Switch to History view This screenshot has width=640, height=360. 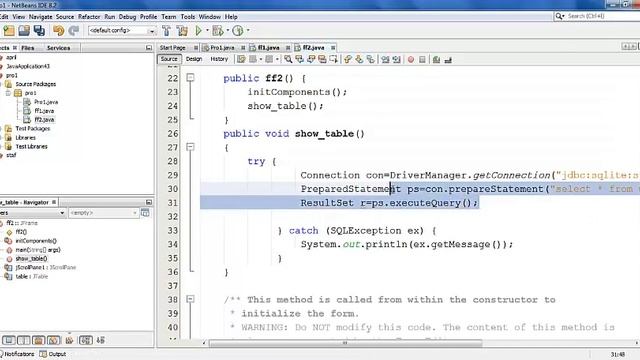[219, 59]
